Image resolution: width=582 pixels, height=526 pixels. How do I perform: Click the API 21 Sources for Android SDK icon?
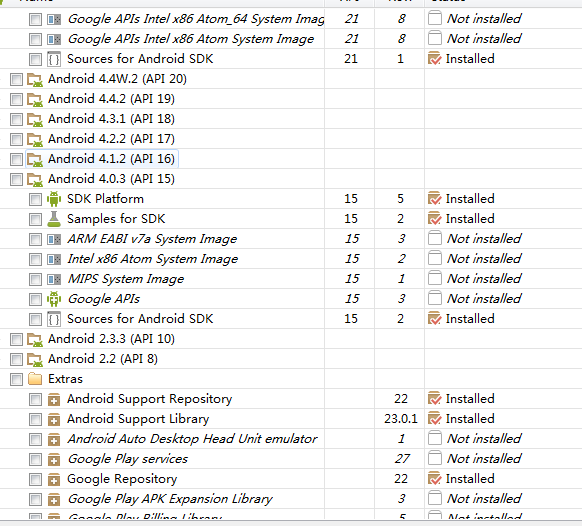coord(54,59)
